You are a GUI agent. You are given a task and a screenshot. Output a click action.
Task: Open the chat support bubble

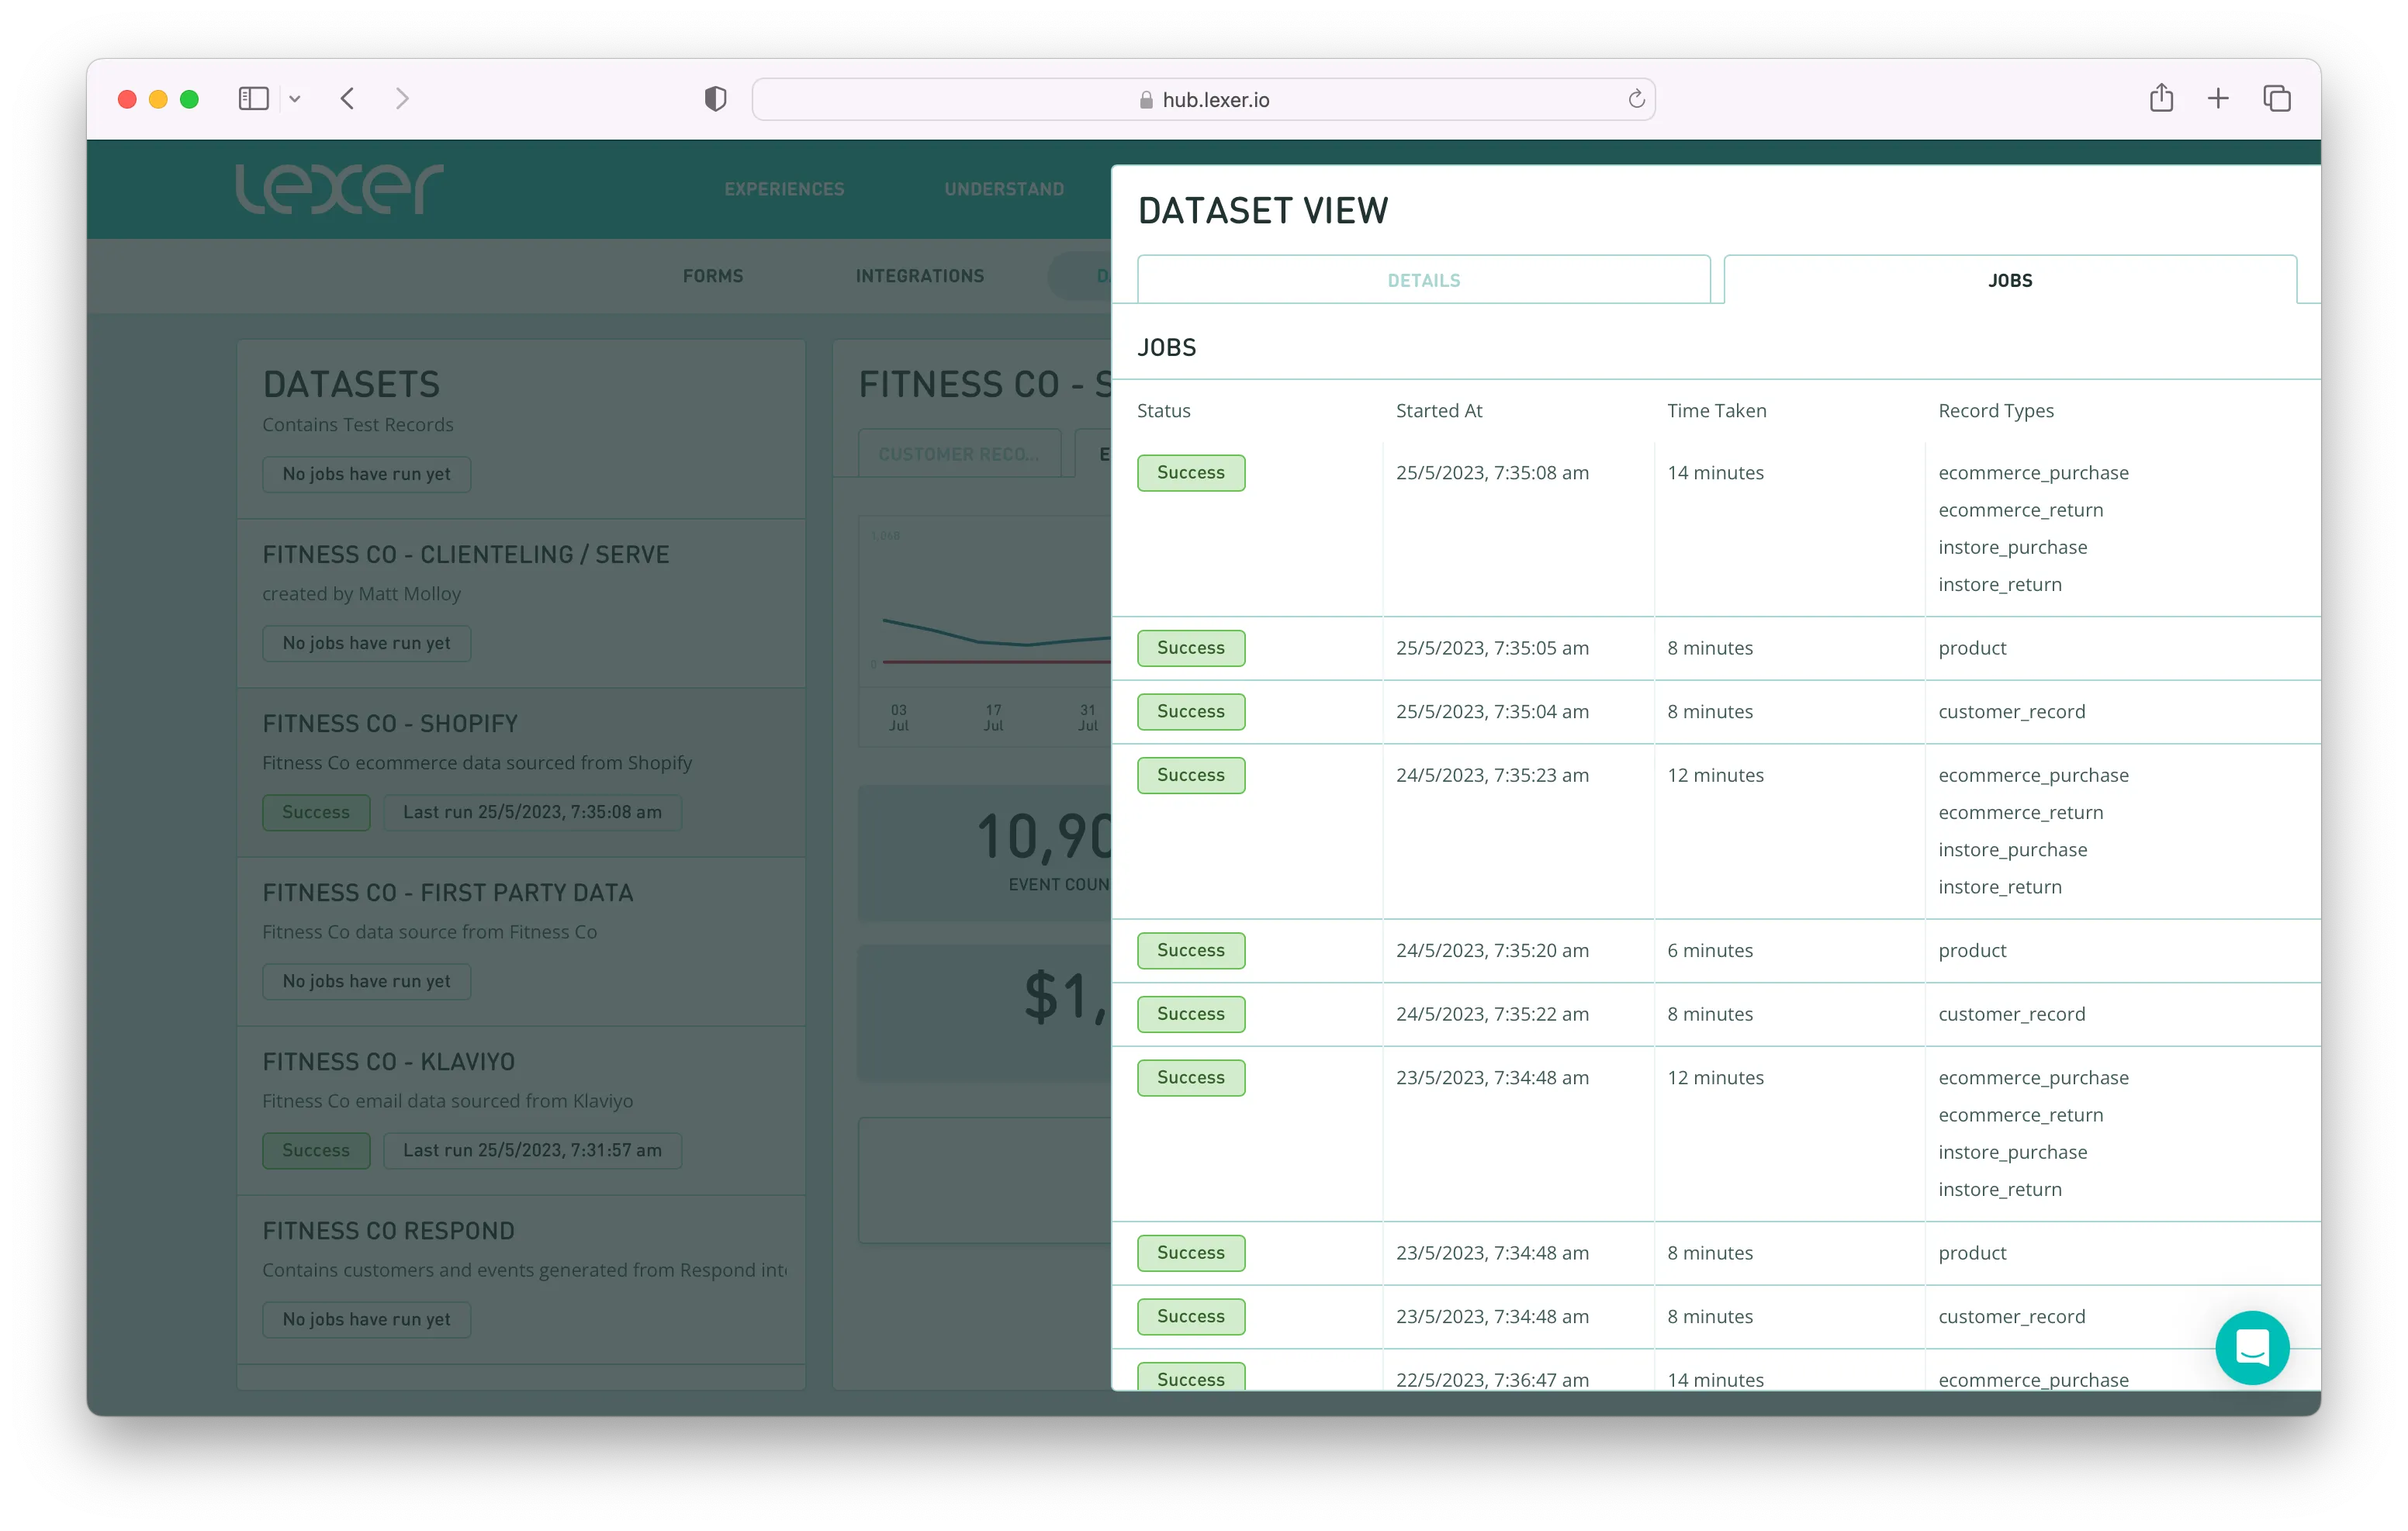tap(2251, 1347)
